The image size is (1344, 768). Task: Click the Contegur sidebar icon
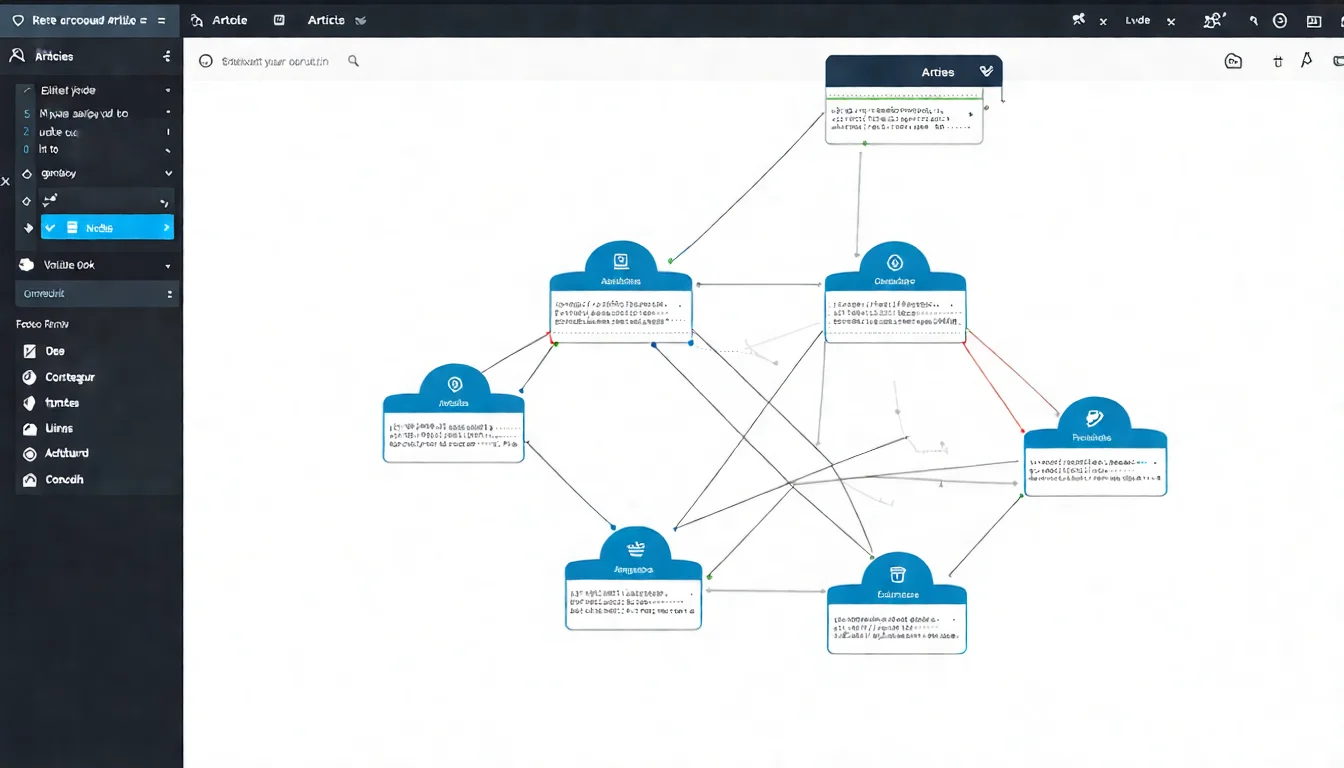28,377
